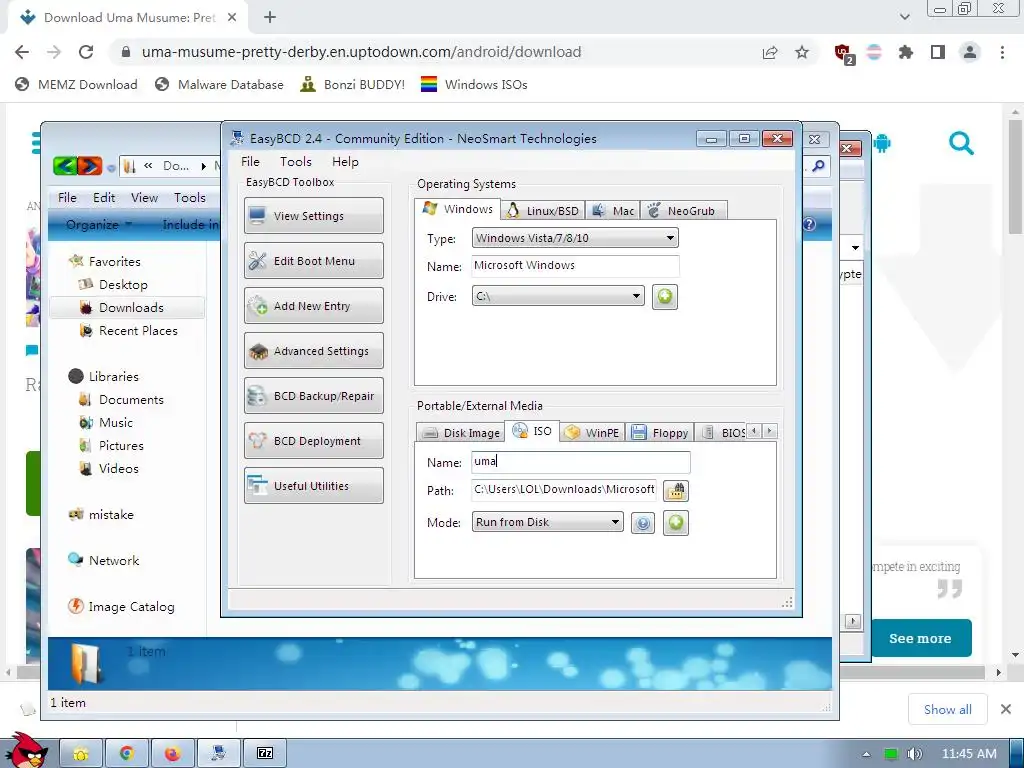Go back with Explorer green arrow
The width and height of the screenshot is (1024, 768).
[x=65, y=166]
